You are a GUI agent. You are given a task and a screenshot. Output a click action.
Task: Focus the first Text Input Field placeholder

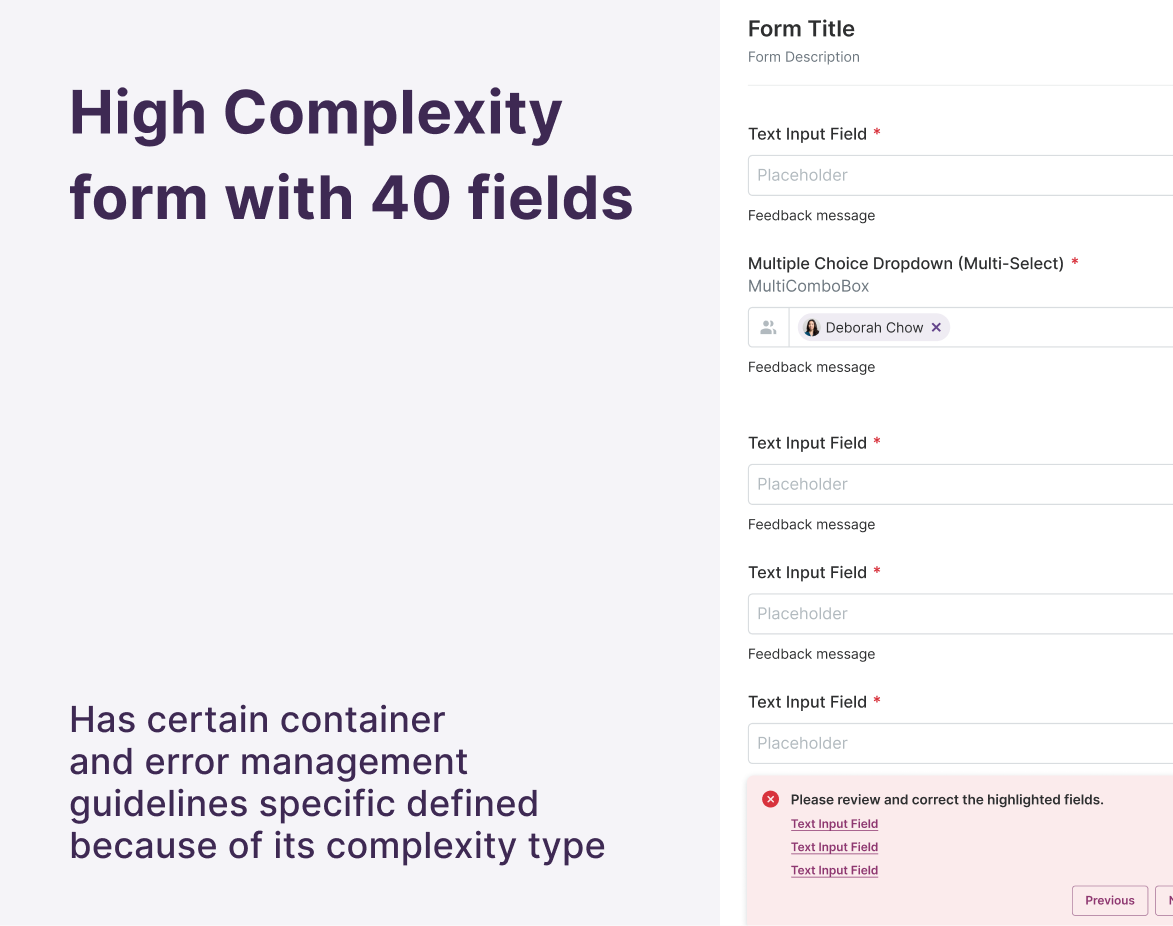[x=961, y=176]
